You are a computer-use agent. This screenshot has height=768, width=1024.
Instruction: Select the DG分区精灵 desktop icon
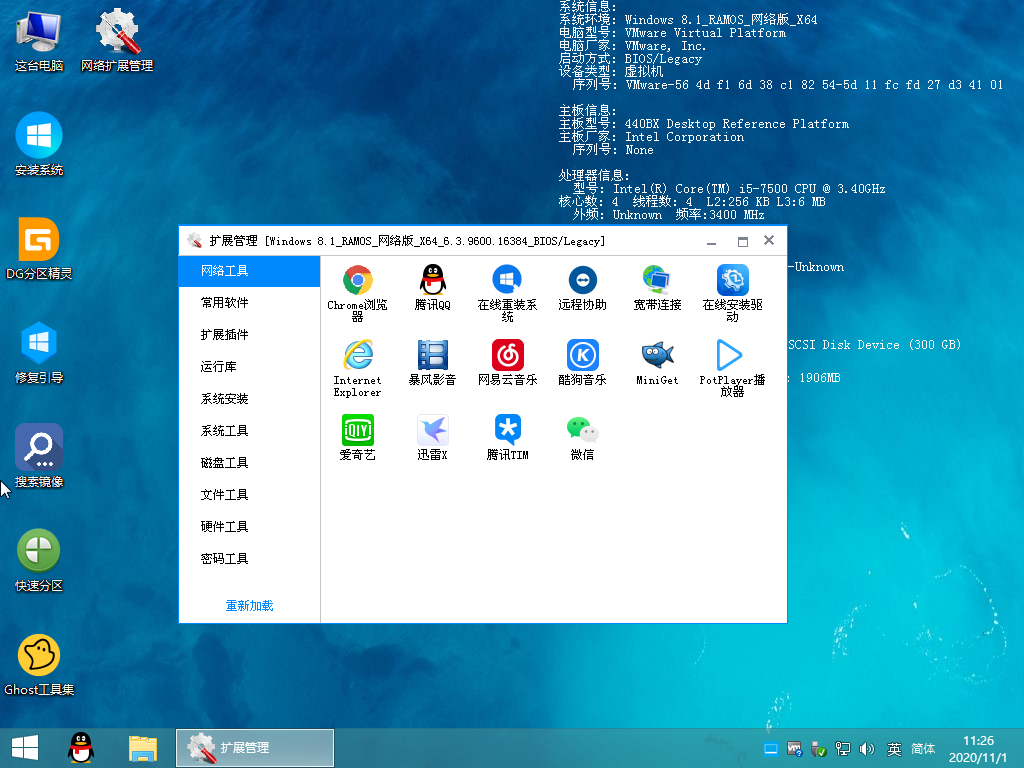[39, 249]
